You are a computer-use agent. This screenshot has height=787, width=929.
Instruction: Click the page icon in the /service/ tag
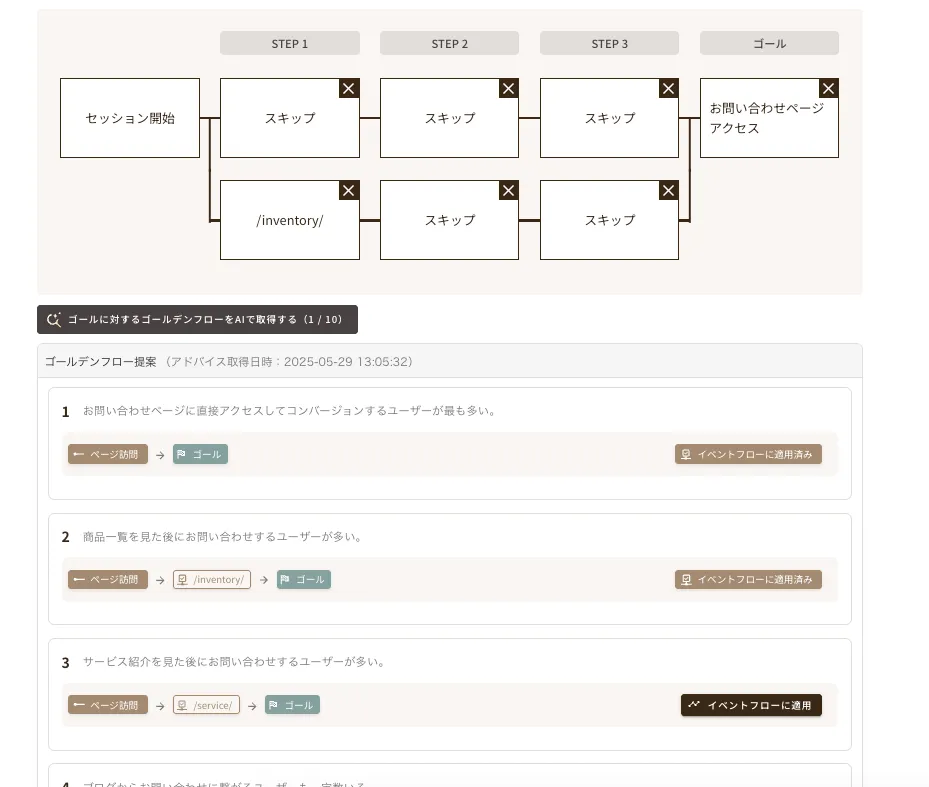pos(182,705)
